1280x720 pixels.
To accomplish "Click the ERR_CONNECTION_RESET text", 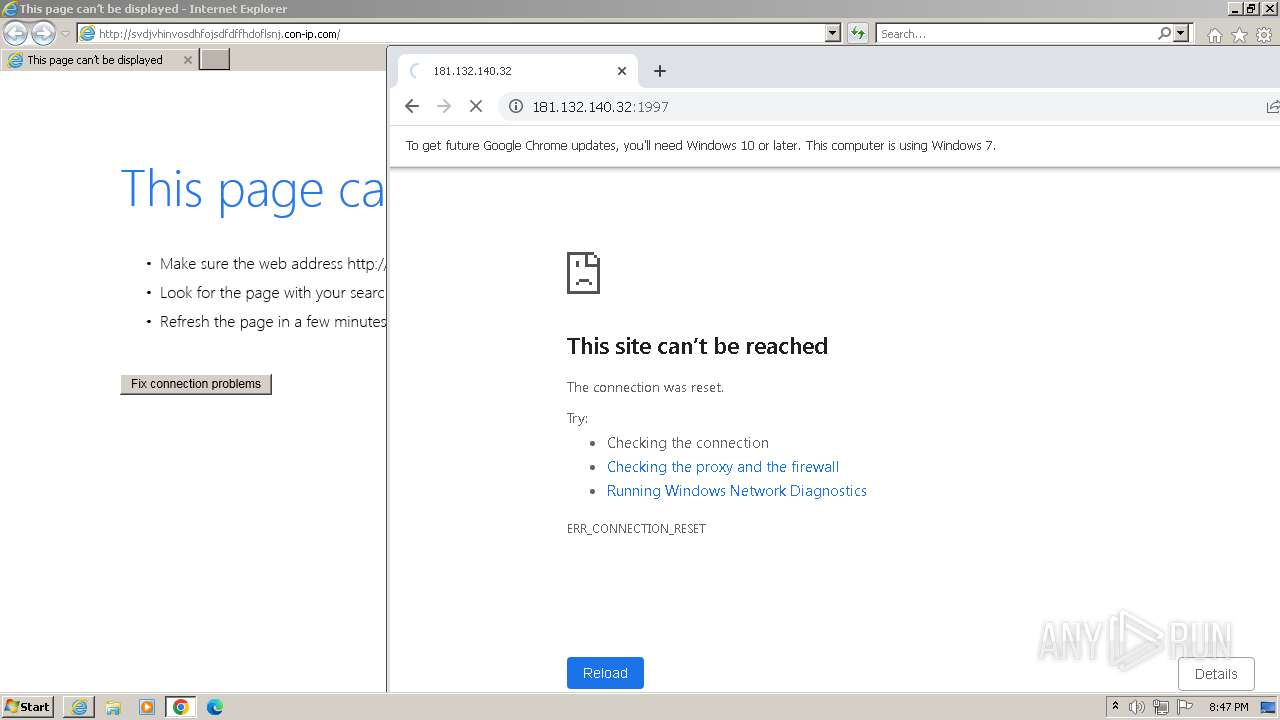I will click(x=636, y=529).
